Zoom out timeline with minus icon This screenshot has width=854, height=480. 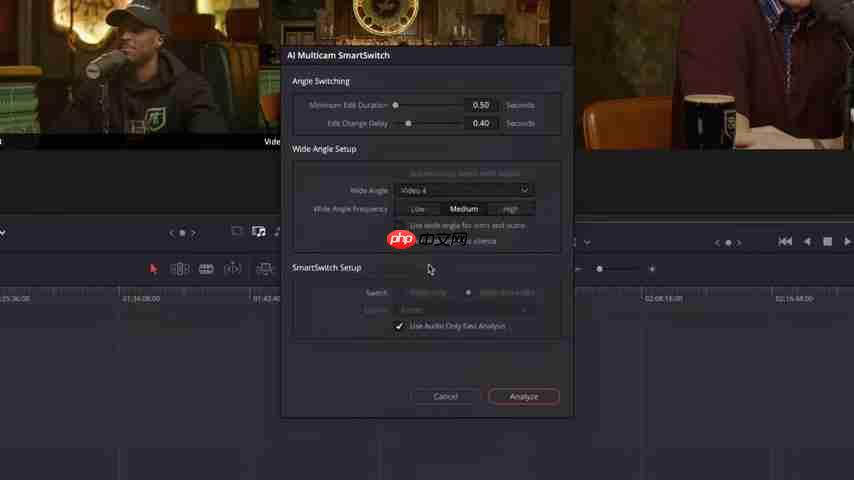tap(578, 269)
